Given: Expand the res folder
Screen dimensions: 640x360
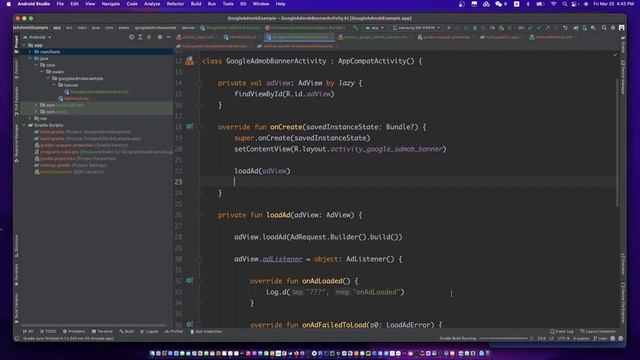Looking at the screenshot, I should tap(30, 118).
